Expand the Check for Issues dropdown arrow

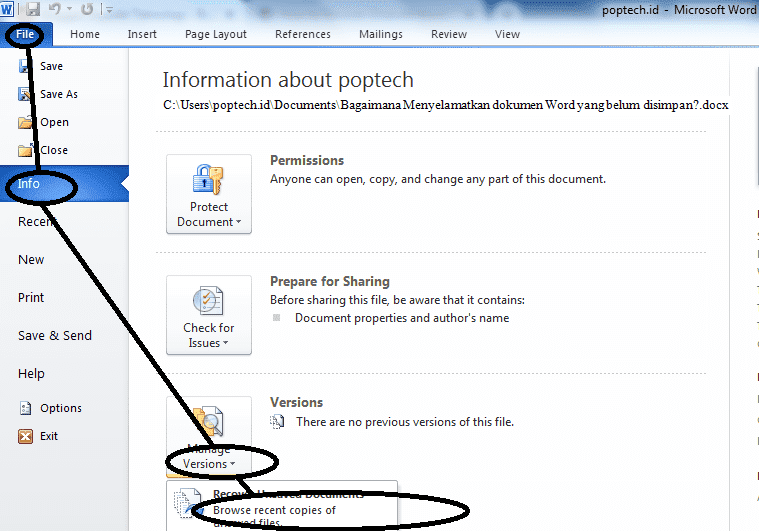[226, 343]
